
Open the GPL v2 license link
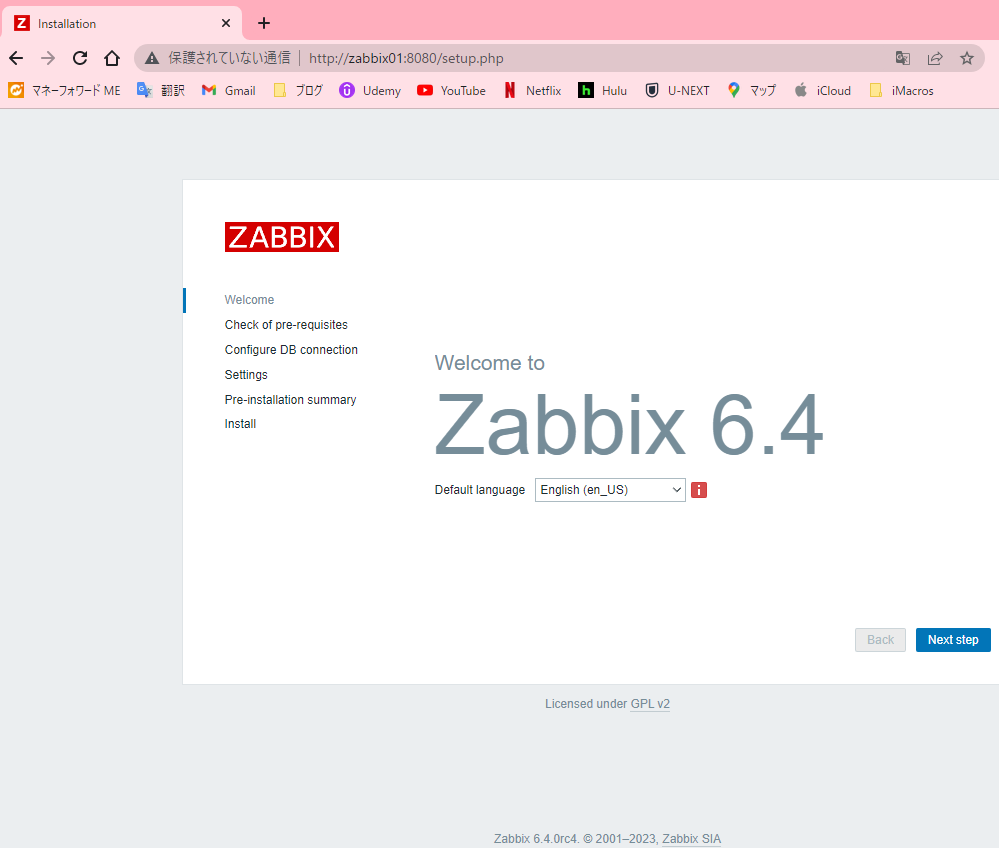pyautogui.click(x=650, y=703)
